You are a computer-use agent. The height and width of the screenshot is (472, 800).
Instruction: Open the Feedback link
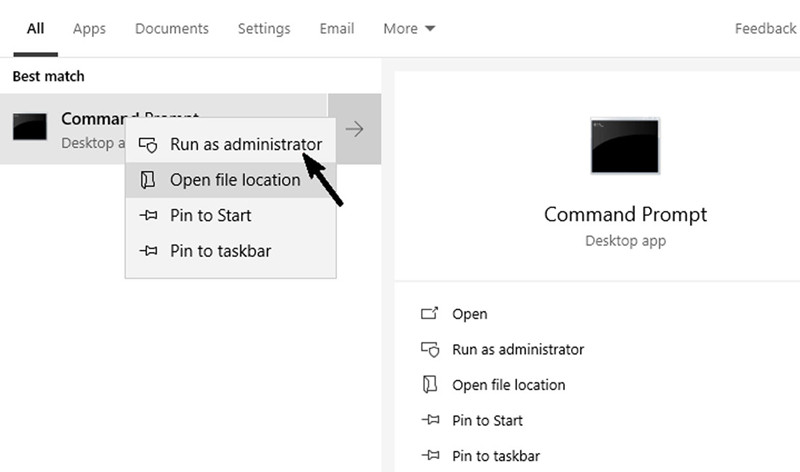(765, 29)
